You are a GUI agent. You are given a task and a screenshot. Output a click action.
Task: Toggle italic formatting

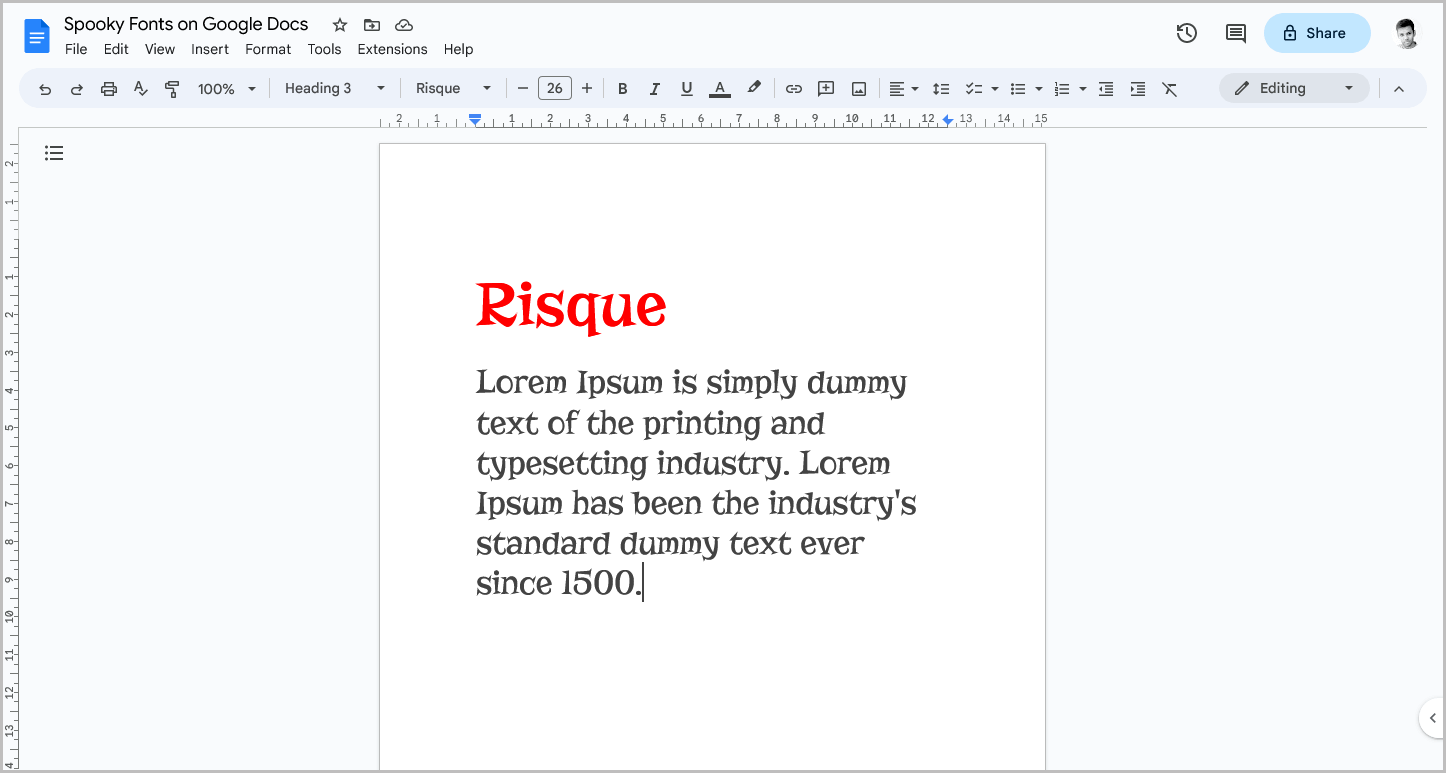655,88
